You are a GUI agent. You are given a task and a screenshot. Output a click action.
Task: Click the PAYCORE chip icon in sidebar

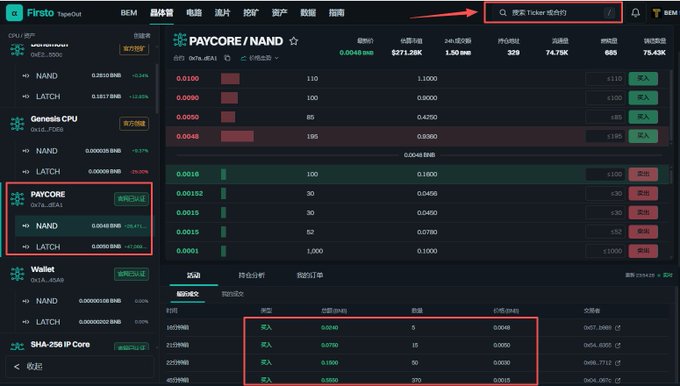click(x=17, y=199)
